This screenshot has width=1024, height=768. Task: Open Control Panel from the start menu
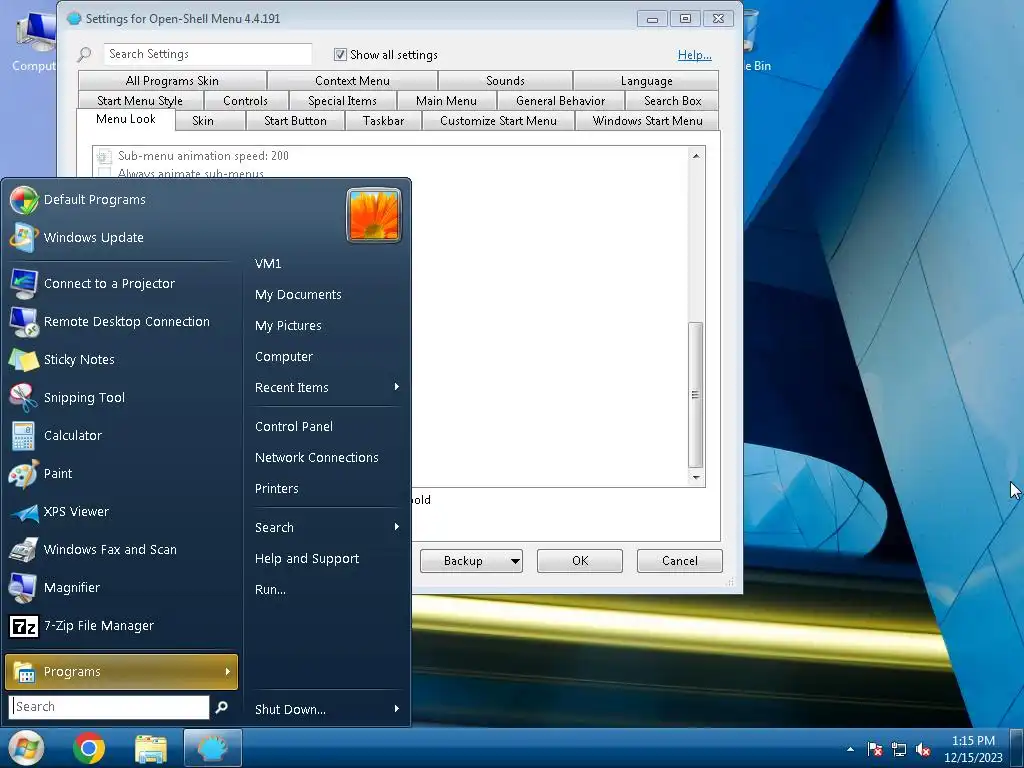tap(327, 426)
